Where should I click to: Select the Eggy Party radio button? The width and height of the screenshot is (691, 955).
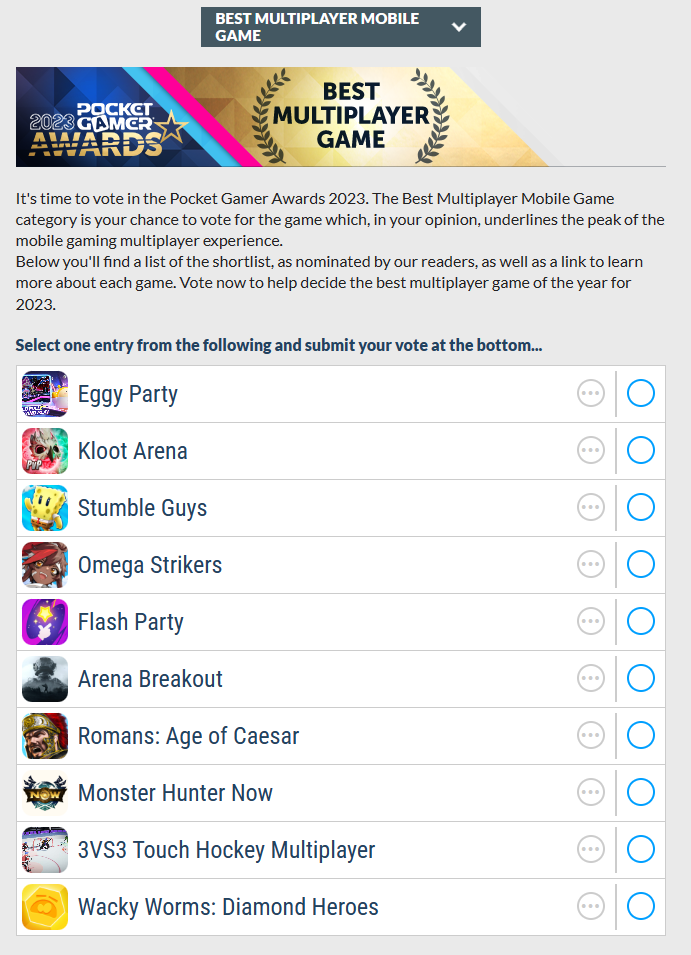coord(641,394)
